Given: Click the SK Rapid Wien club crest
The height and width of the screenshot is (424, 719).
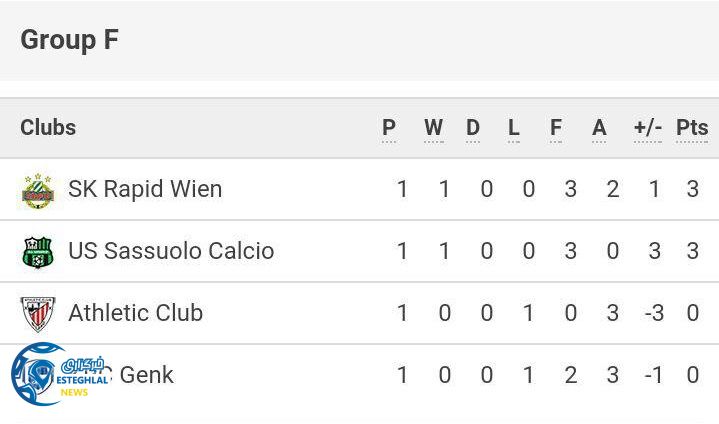Looking at the screenshot, I should tap(38, 190).
